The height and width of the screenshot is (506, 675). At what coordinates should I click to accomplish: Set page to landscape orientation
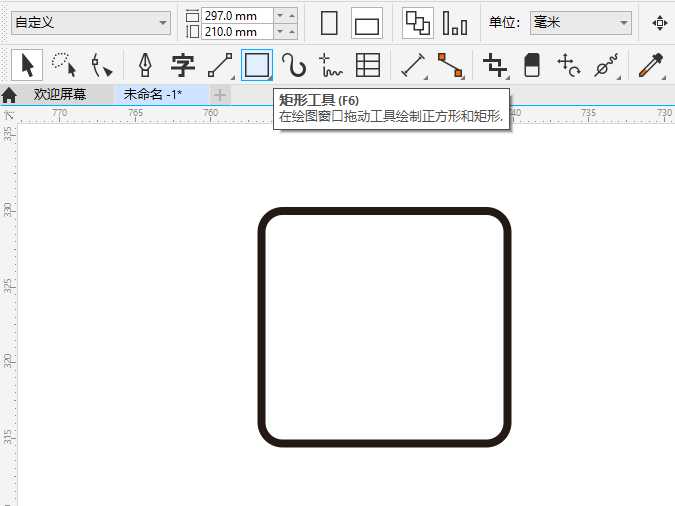(367, 23)
